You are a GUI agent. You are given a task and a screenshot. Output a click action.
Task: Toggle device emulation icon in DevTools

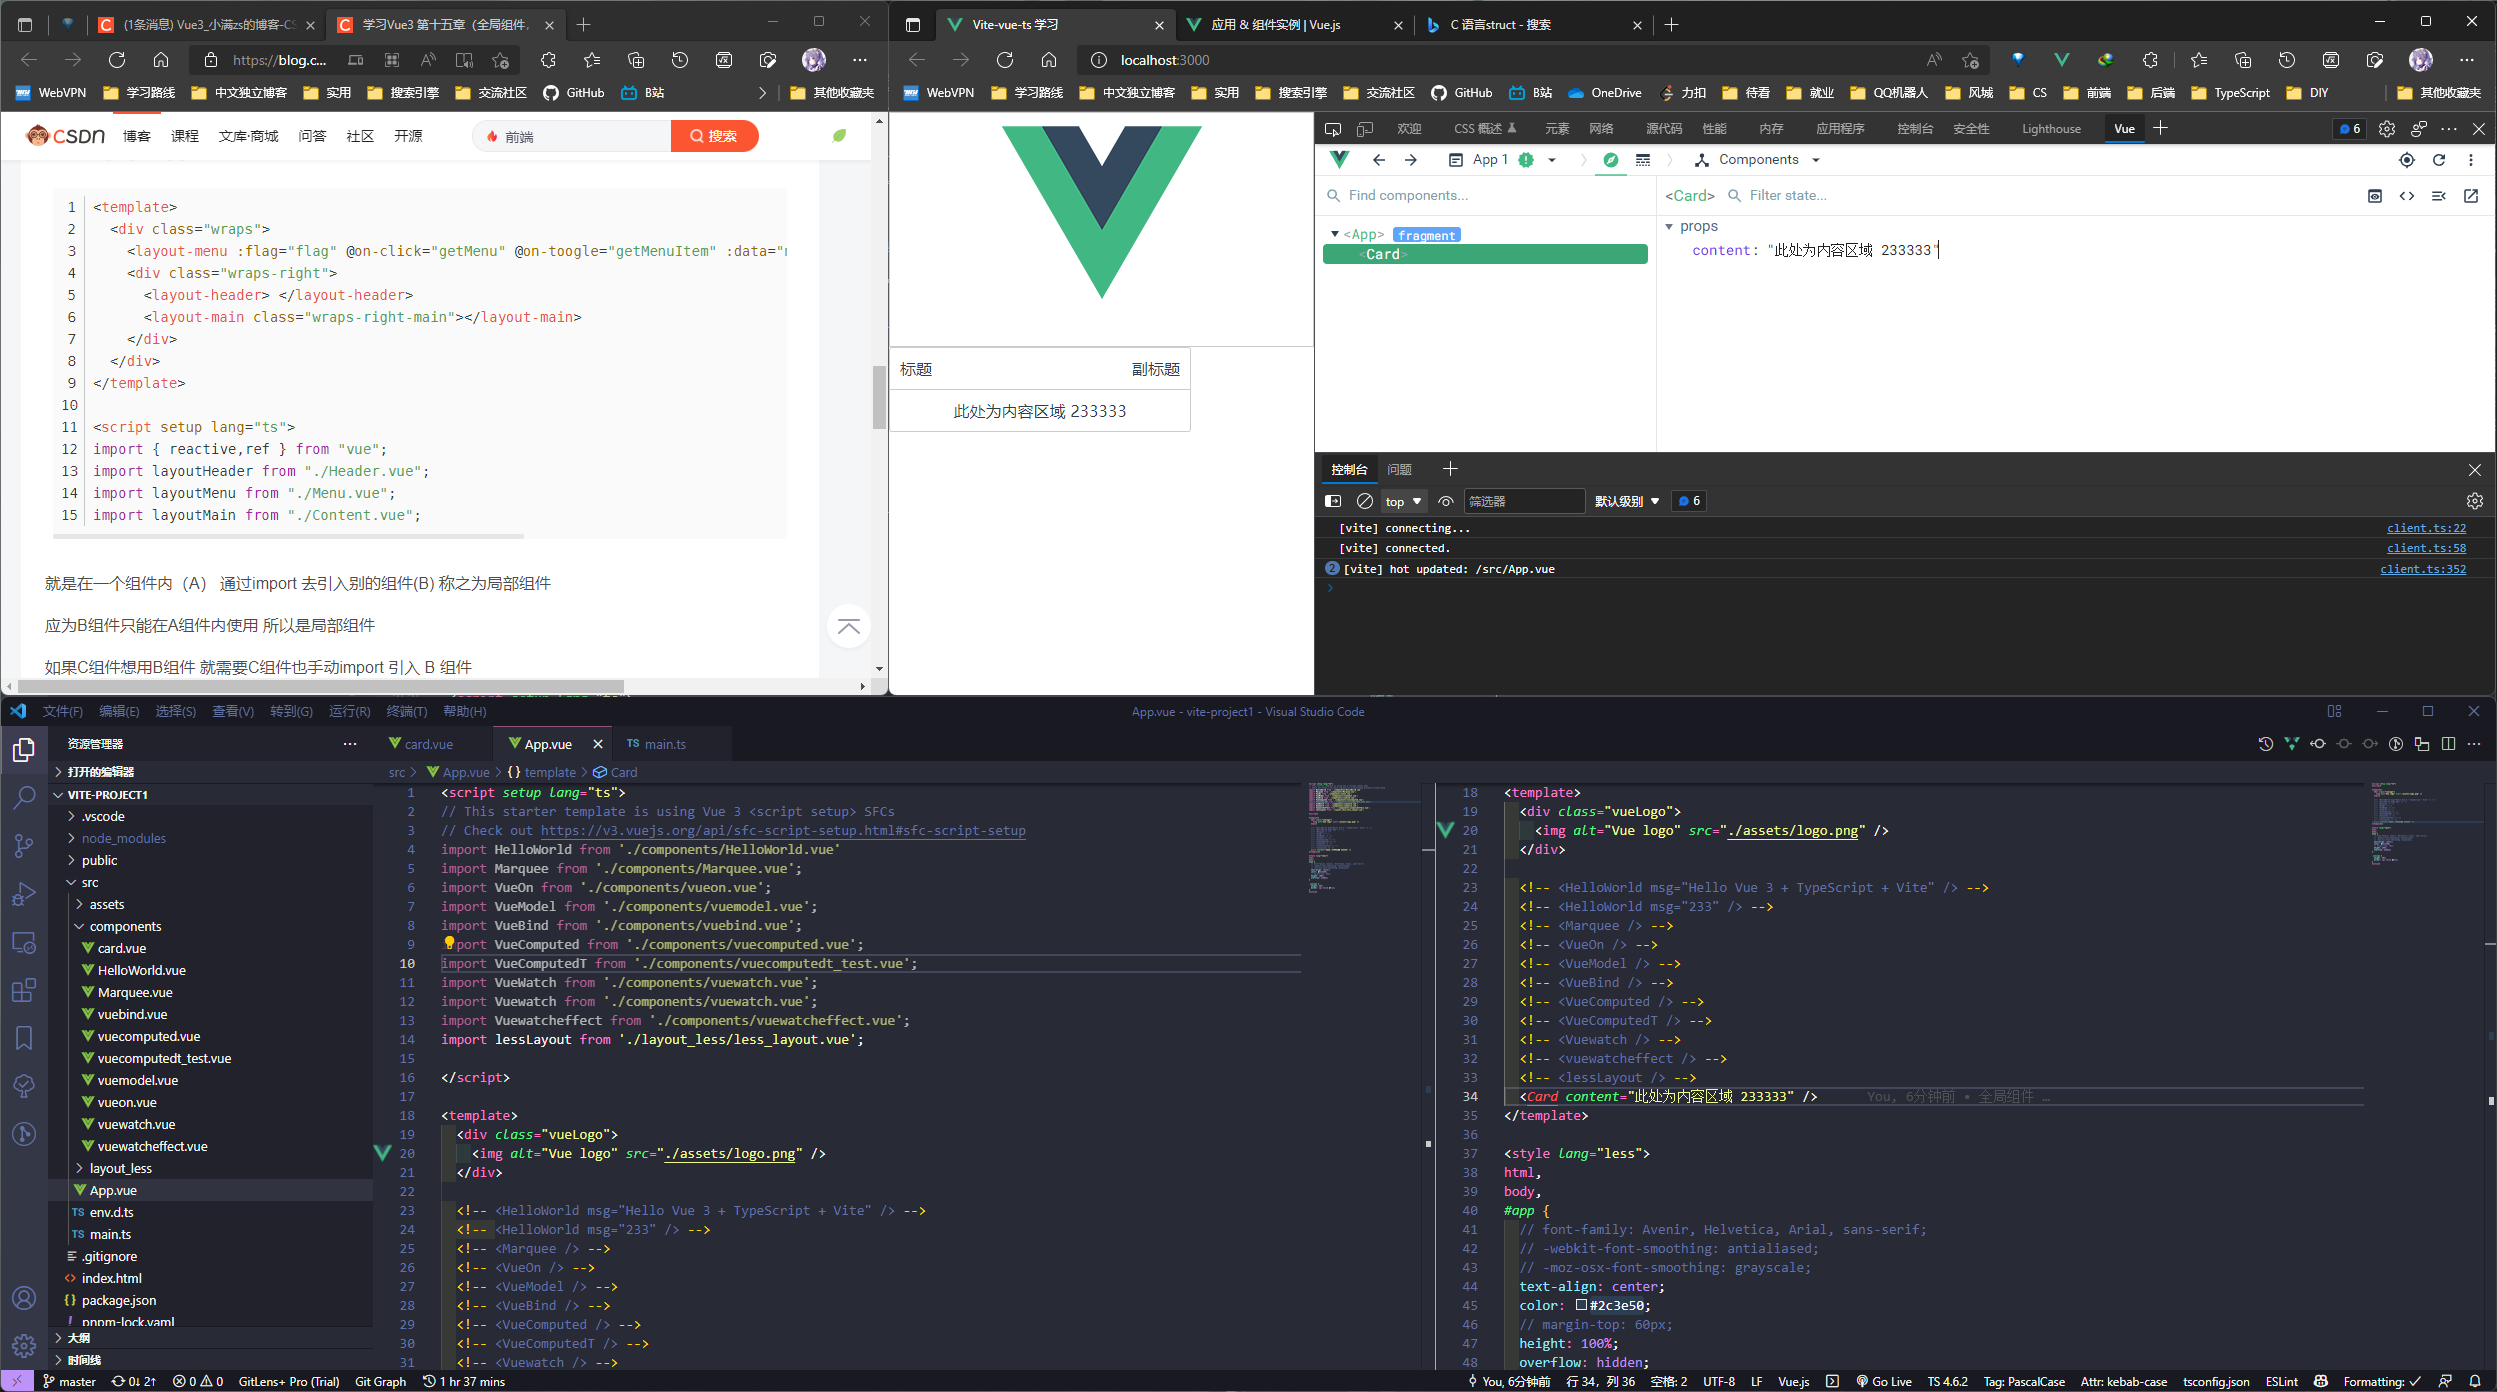pyautogui.click(x=1365, y=129)
